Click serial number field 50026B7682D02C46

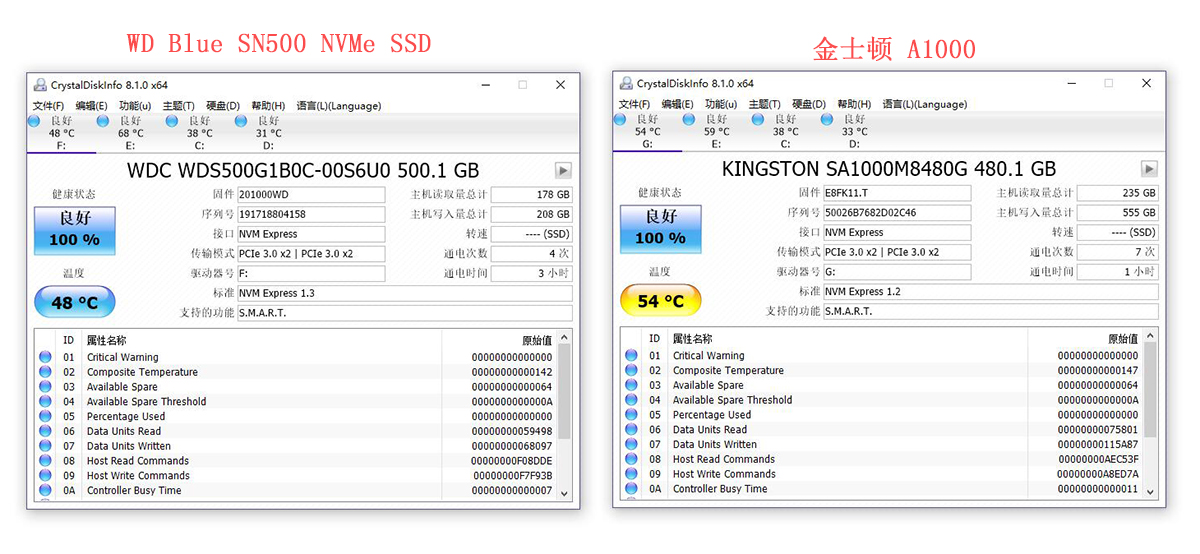coord(897,212)
